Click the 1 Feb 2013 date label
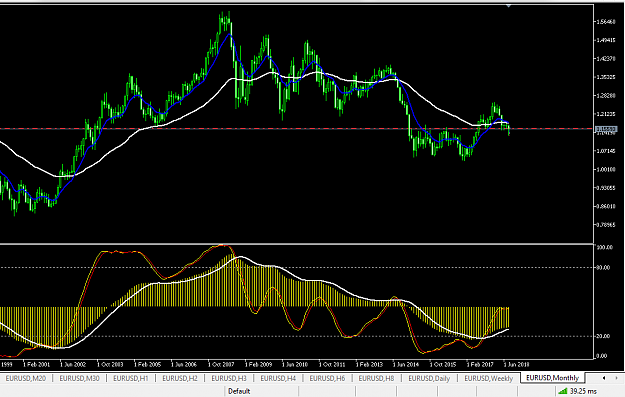The image size is (625, 397). (x=369, y=364)
